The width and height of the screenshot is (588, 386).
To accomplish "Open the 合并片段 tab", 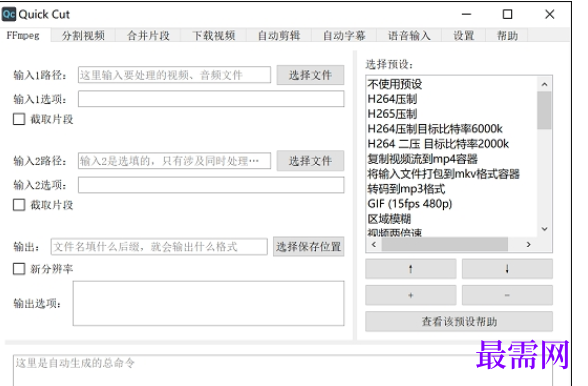I will 148,36.
